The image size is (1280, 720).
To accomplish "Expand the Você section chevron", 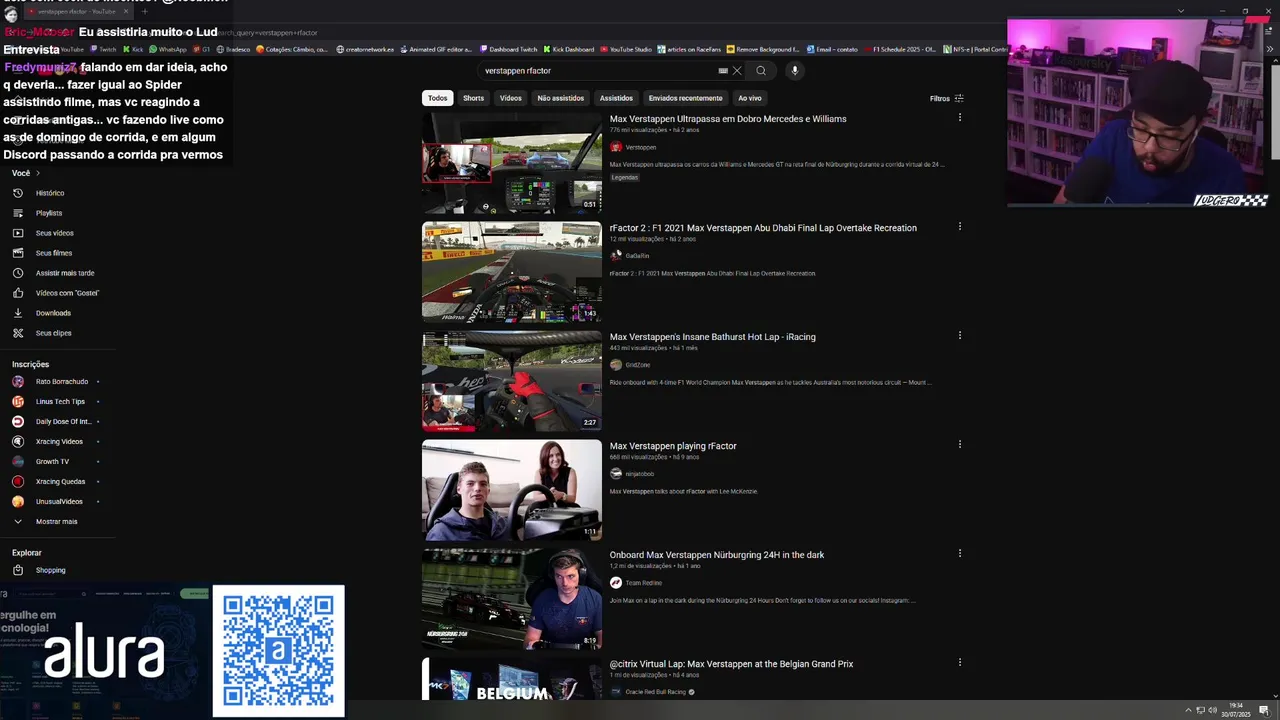I will pyautogui.click(x=38, y=173).
